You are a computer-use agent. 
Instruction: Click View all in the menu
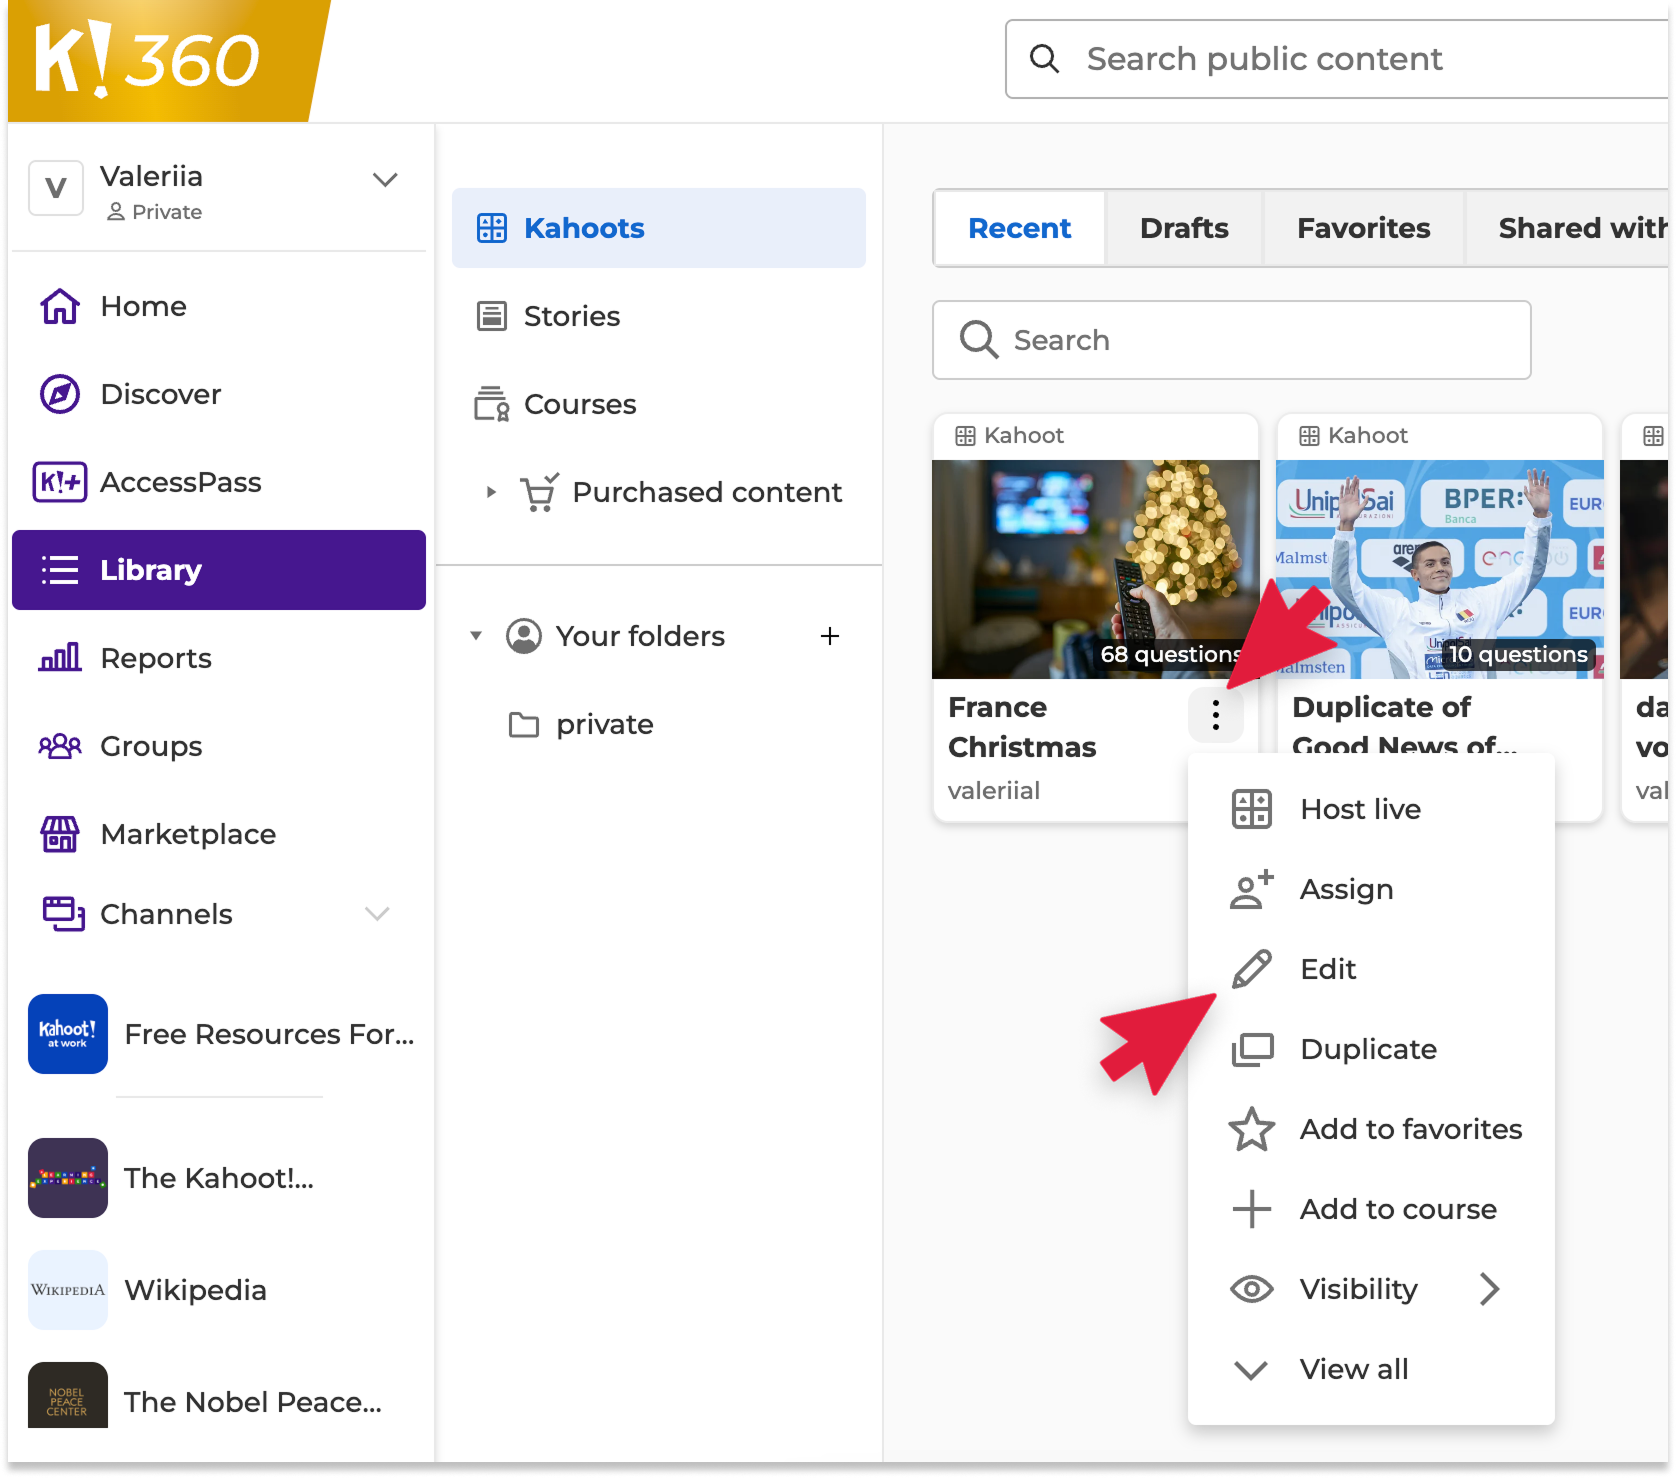click(1353, 1369)
